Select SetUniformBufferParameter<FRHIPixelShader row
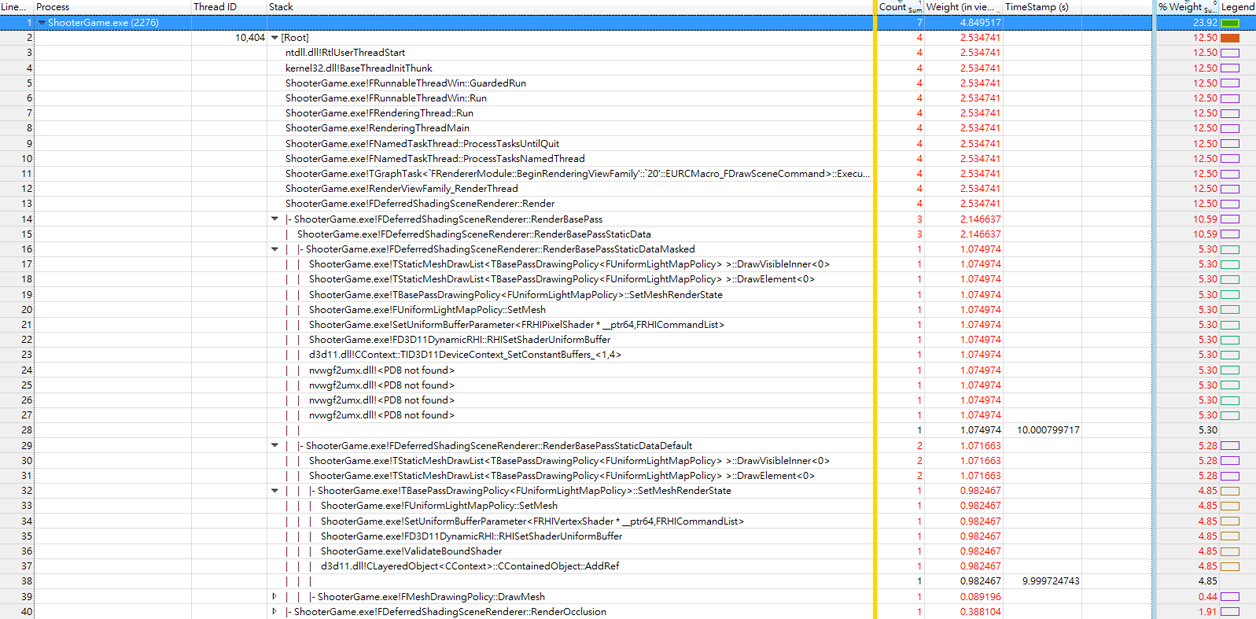1256x619 pixels. [517, 324]
